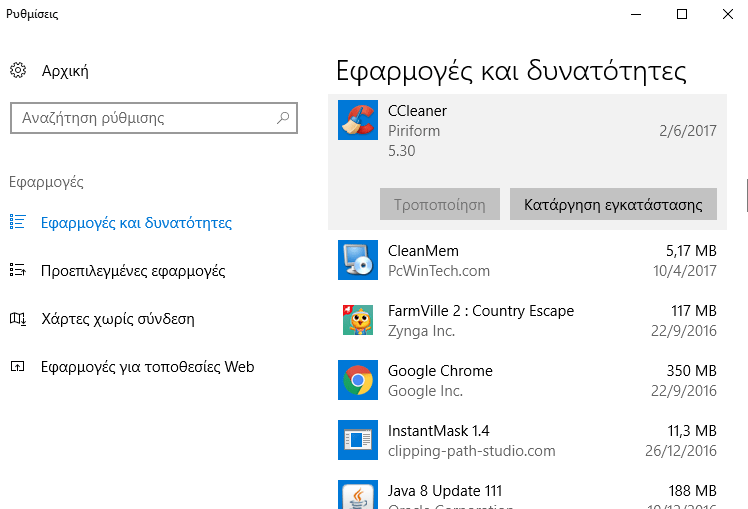
Task: Click the Αρχική gear icon
Action: click(18, 71)
